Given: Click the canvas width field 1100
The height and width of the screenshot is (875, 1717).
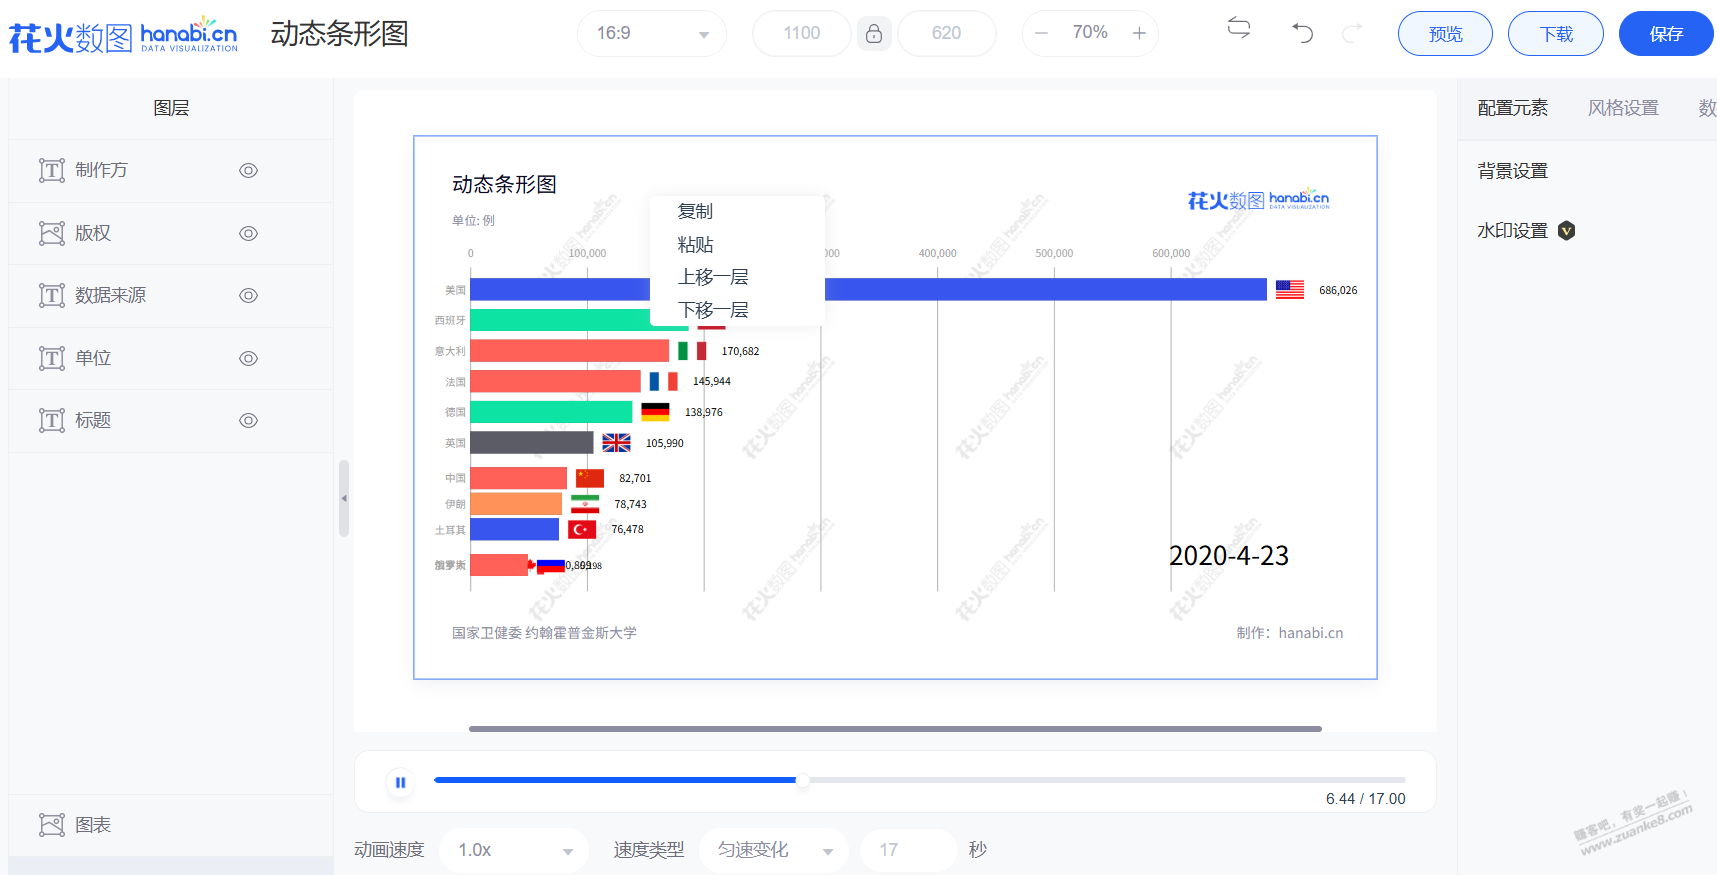Looking at the screenshot, I should (802, 34).
